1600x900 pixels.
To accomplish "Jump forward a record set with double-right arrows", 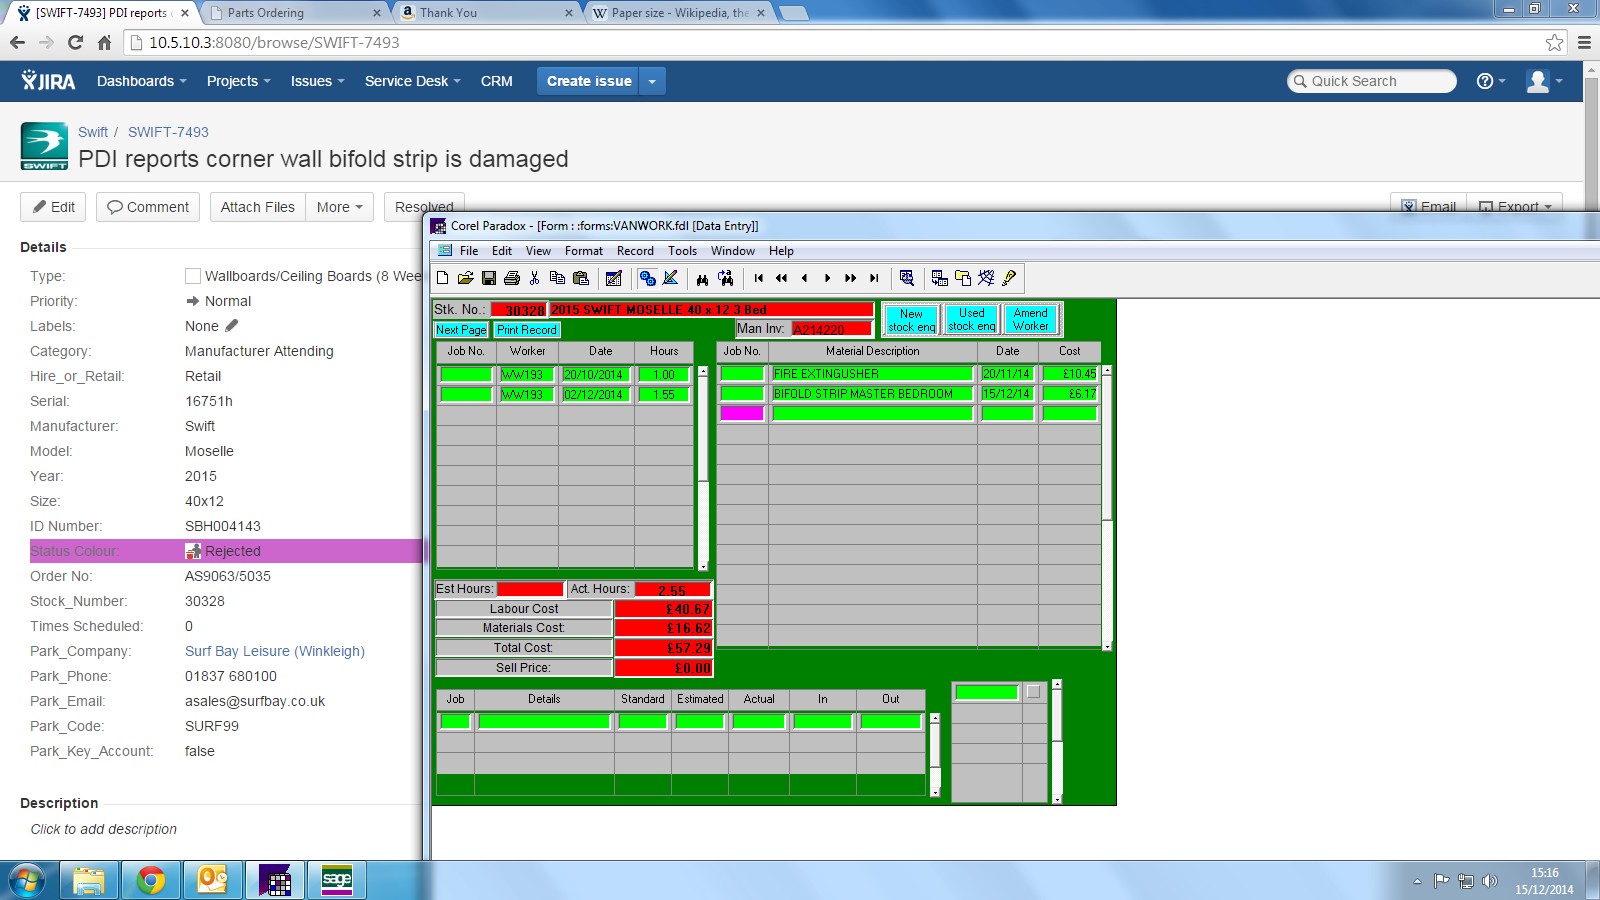I will pyautogui.click(x=850, y=278).
